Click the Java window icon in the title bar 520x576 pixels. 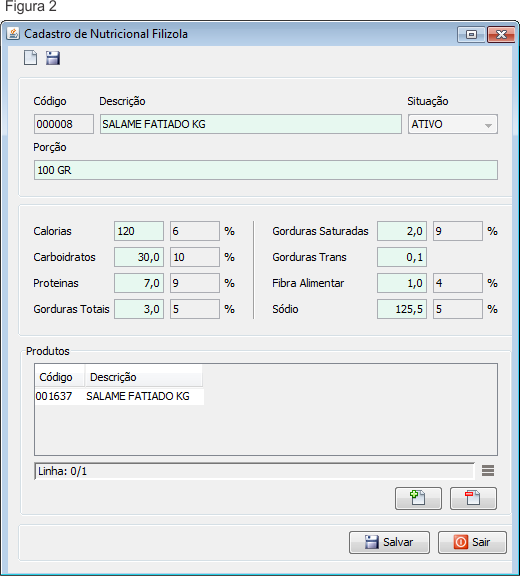pyautogui.click(x=13, y=34)
